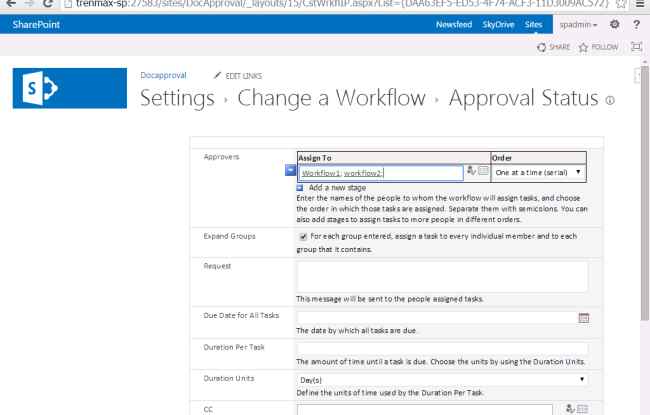Screen dimensions: 650x415
Task: Follow this site via star icon
Action: 583,47
